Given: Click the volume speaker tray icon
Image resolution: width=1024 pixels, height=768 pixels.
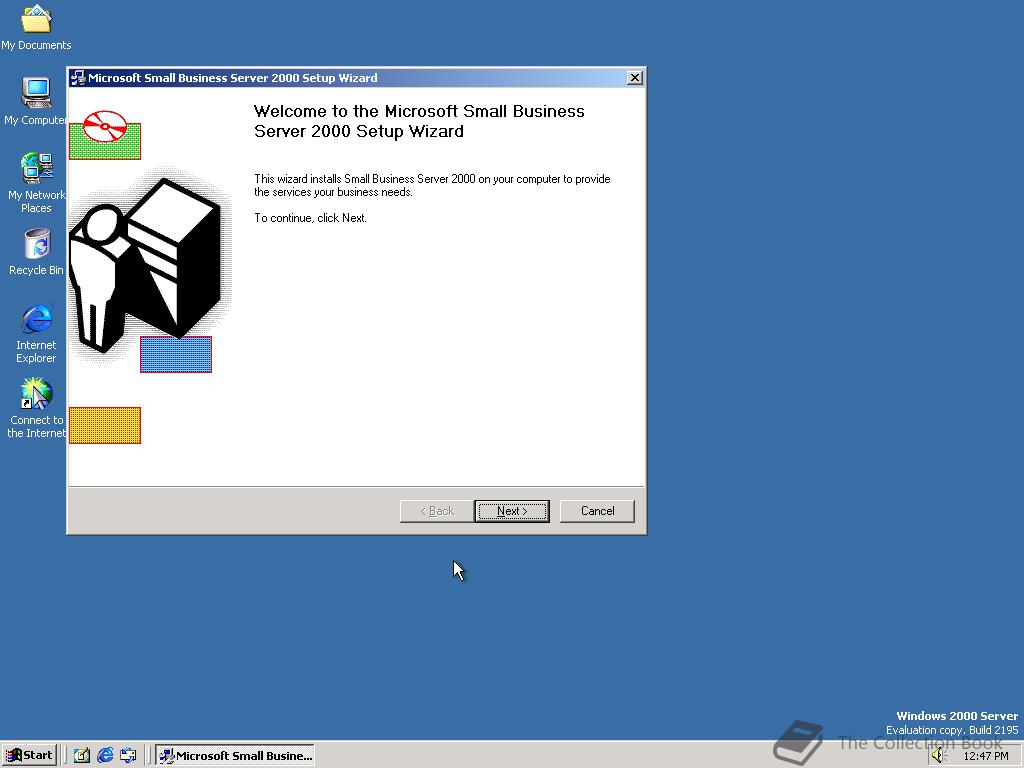Looking at the screenshot, I should (938, 756).
